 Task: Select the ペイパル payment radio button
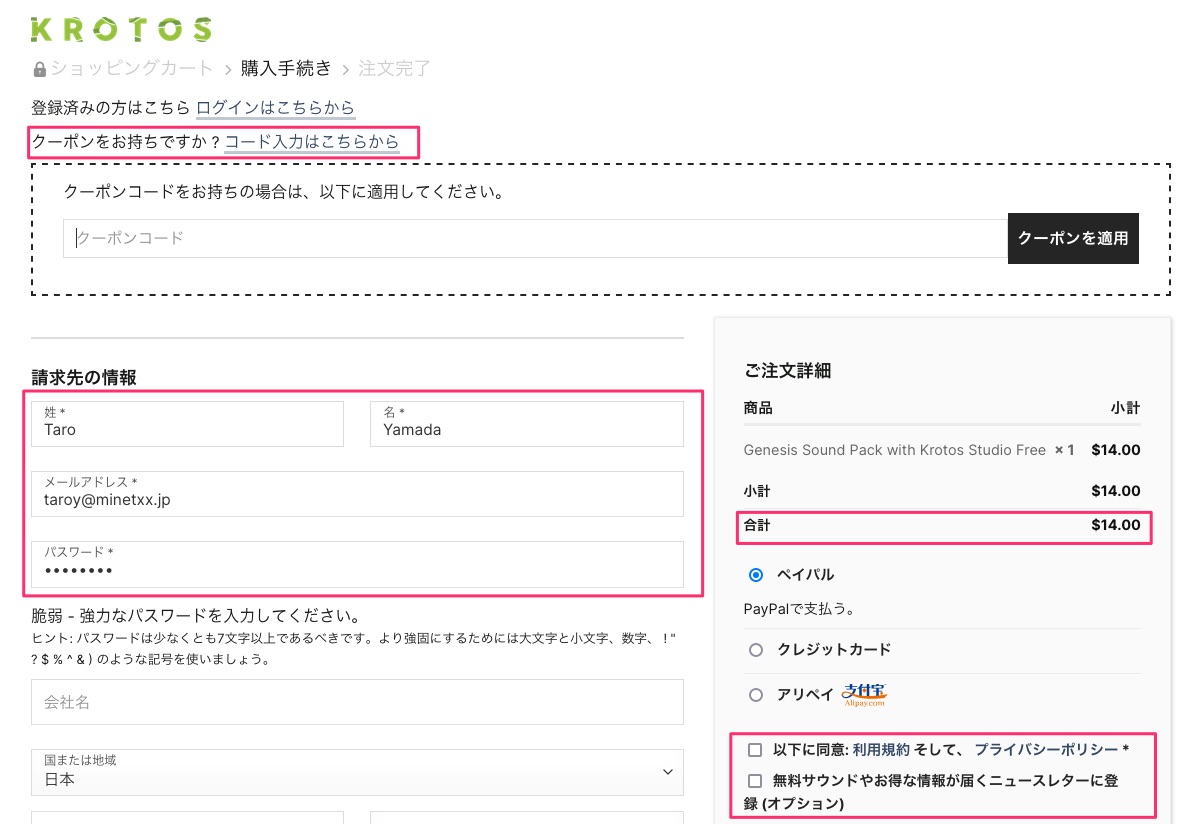pos(756,575)
